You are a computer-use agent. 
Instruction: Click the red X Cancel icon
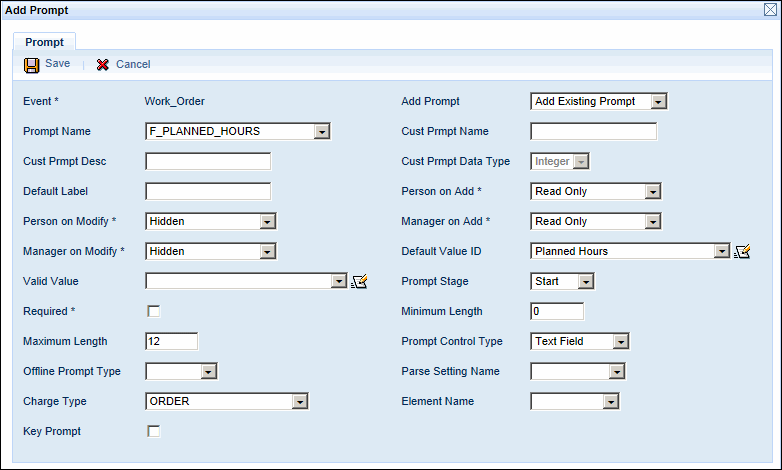[x=102, y=65]
